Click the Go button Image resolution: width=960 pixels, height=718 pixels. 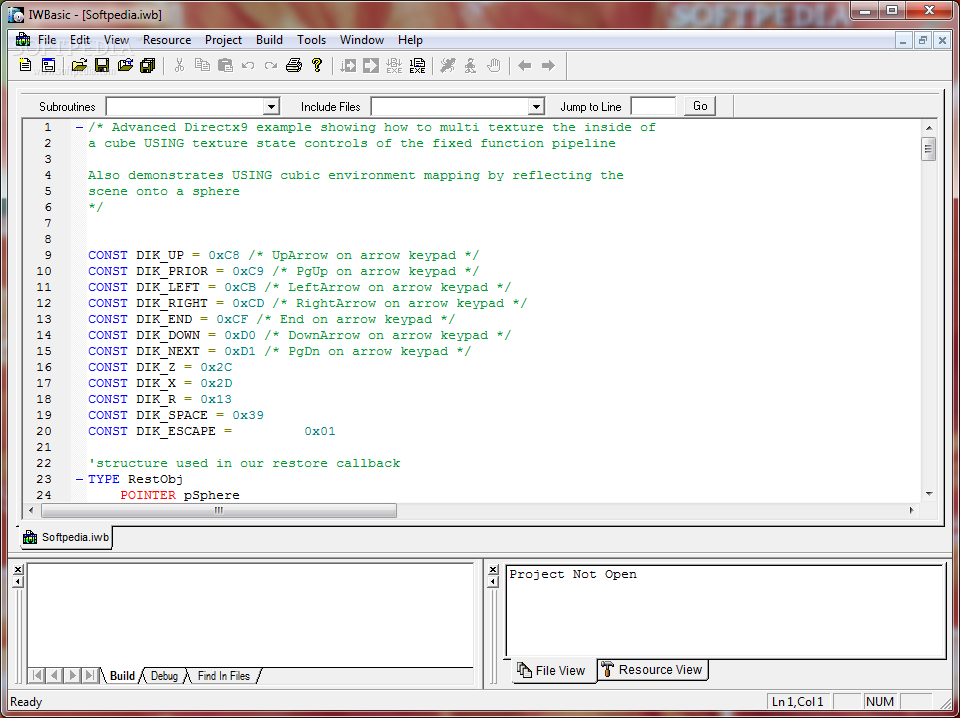coord(700,106)
